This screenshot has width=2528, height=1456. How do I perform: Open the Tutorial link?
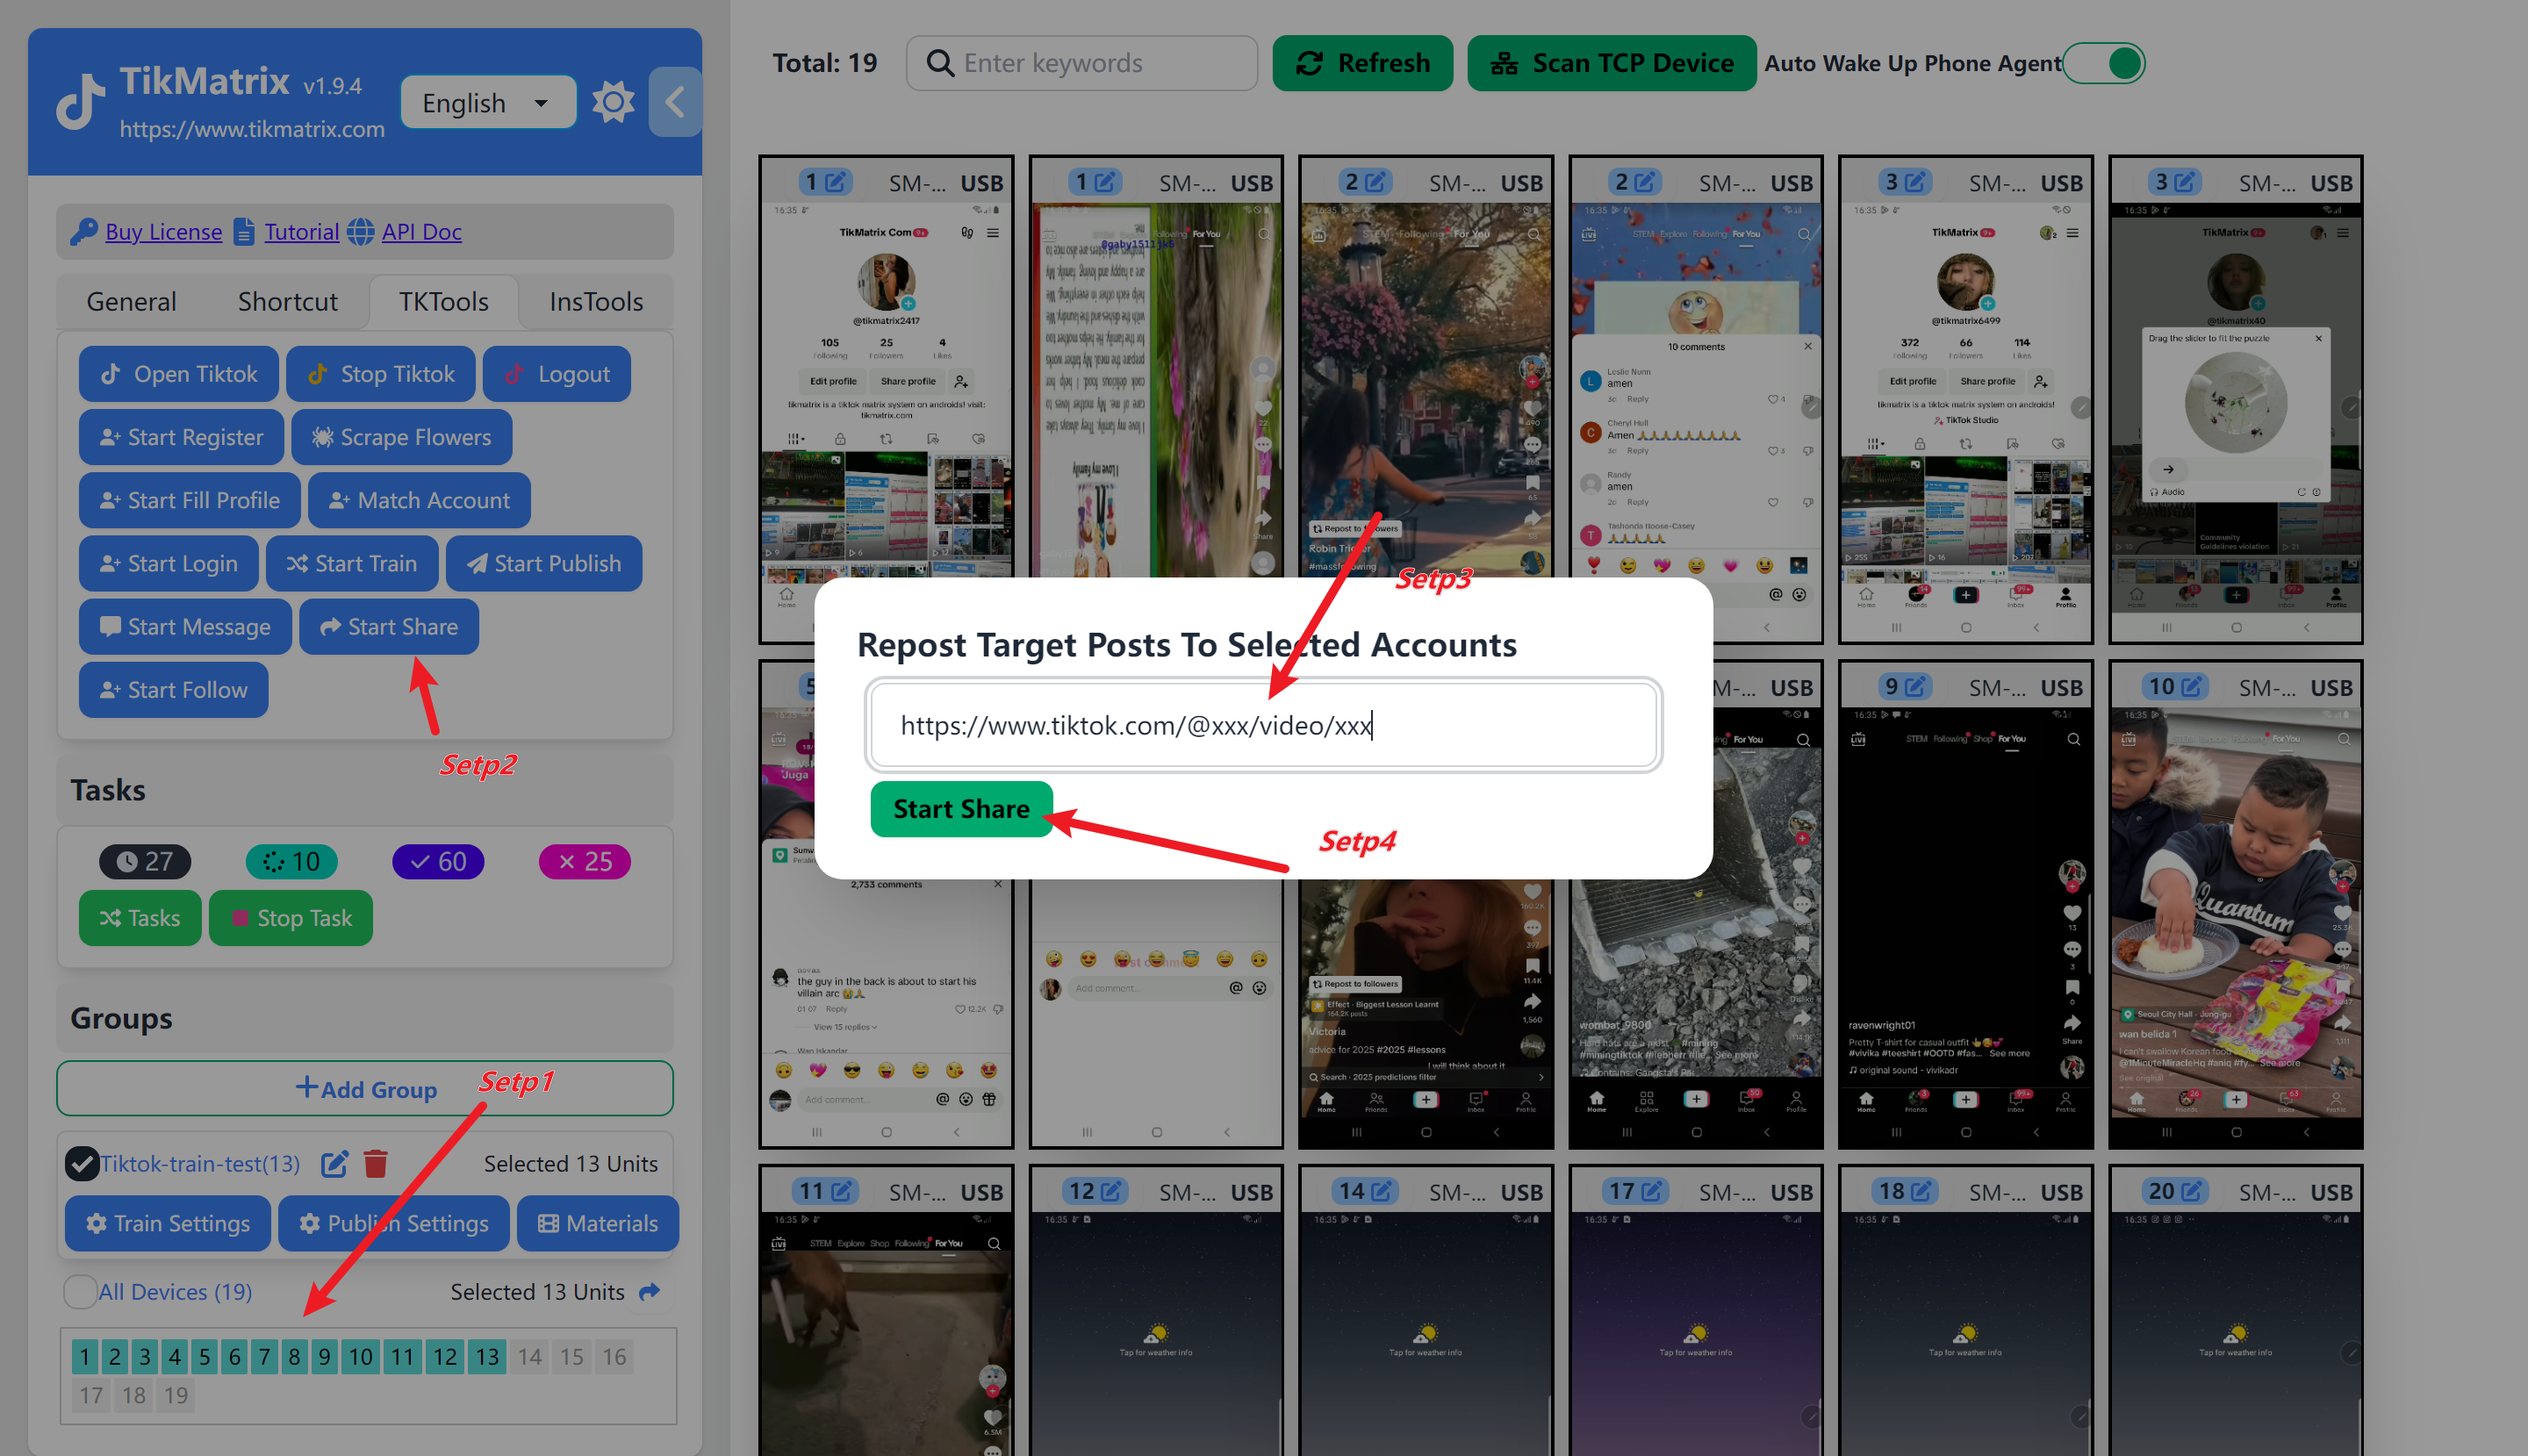point(301,232)
